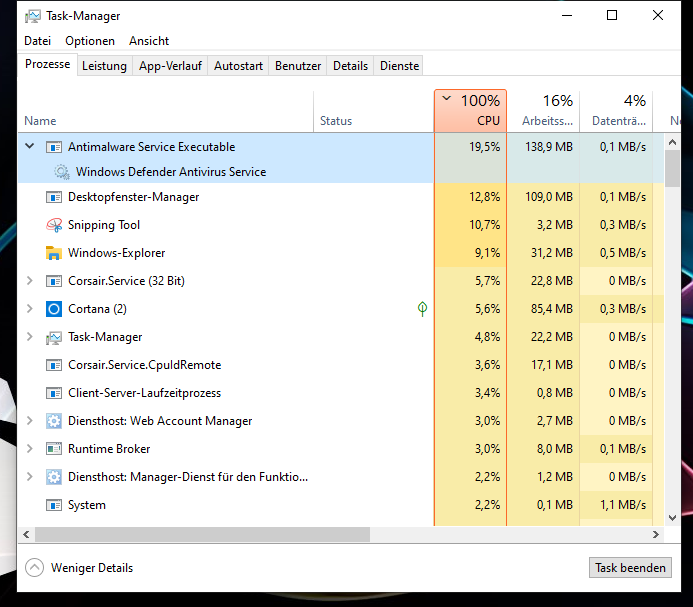Click the Diensthost: Web Account Manager gear icon
Image resolution: width=693 pixels, height=607 pixels.
tap(54, 421)
